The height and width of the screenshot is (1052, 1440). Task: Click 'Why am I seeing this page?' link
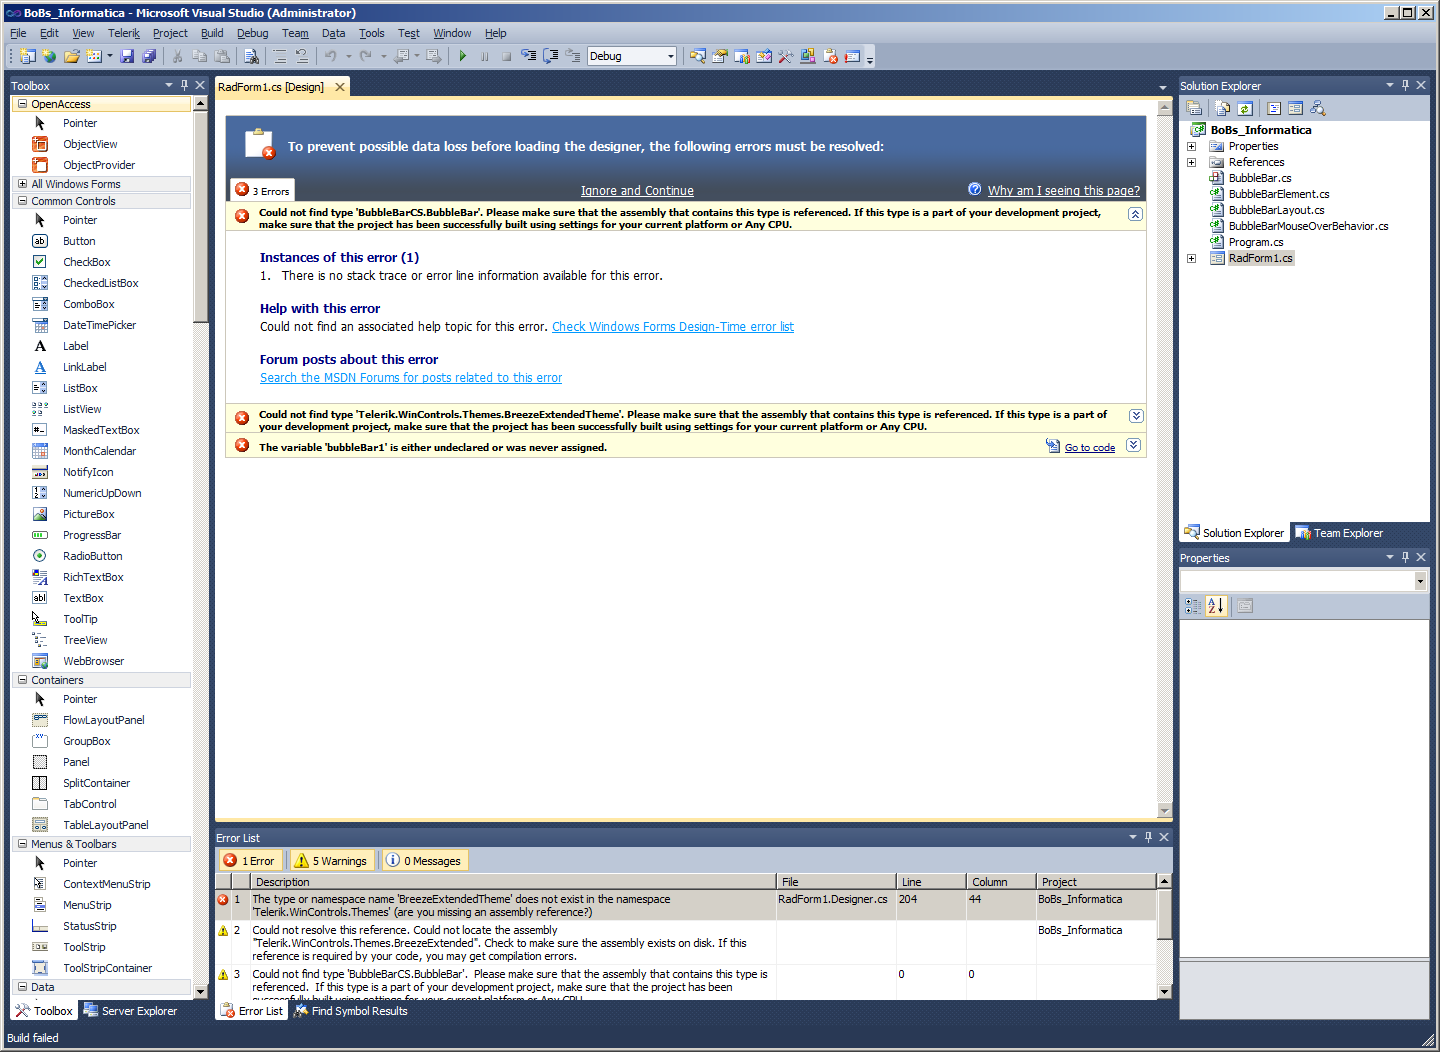coord(1064,191)
